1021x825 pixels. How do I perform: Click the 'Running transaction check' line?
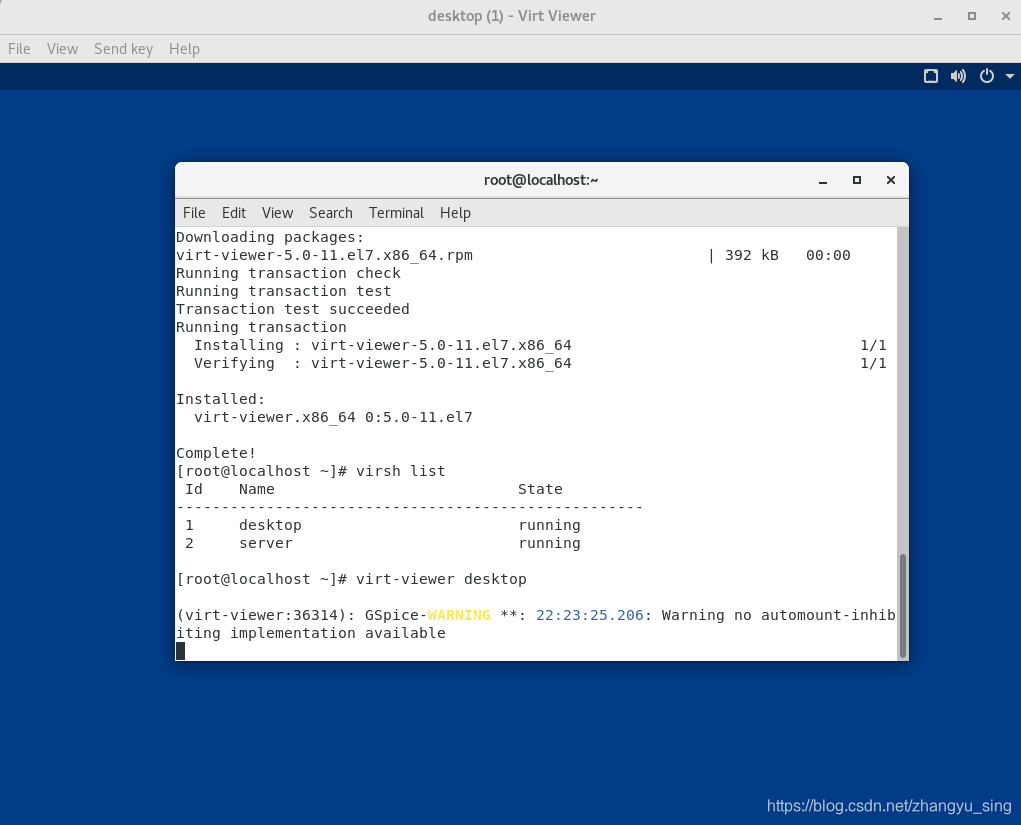[288, 273]
